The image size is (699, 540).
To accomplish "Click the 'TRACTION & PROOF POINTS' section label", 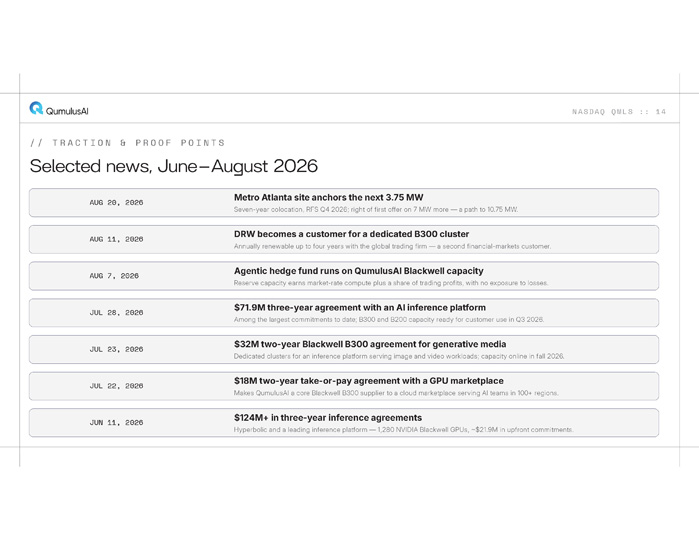I will point(127,143).
